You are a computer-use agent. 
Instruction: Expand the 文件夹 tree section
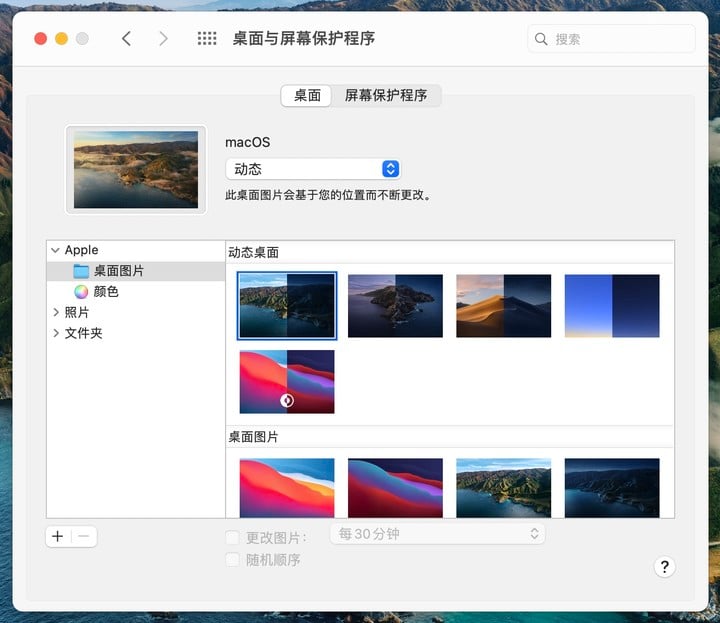coord(55,334)
